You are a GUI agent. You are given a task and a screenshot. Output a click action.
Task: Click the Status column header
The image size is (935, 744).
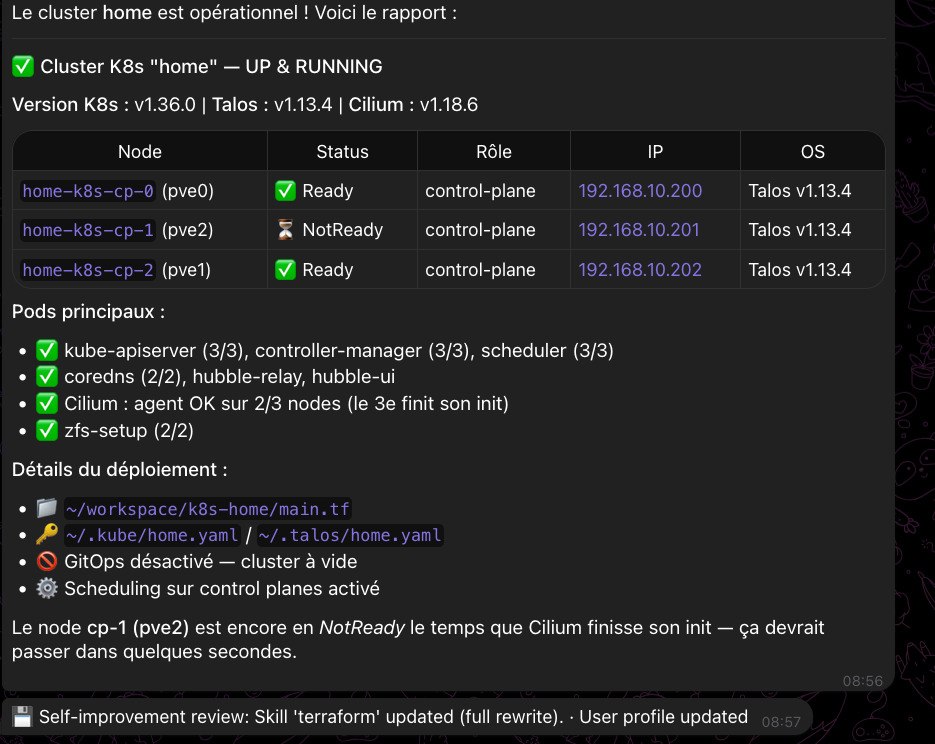point(342,151)
